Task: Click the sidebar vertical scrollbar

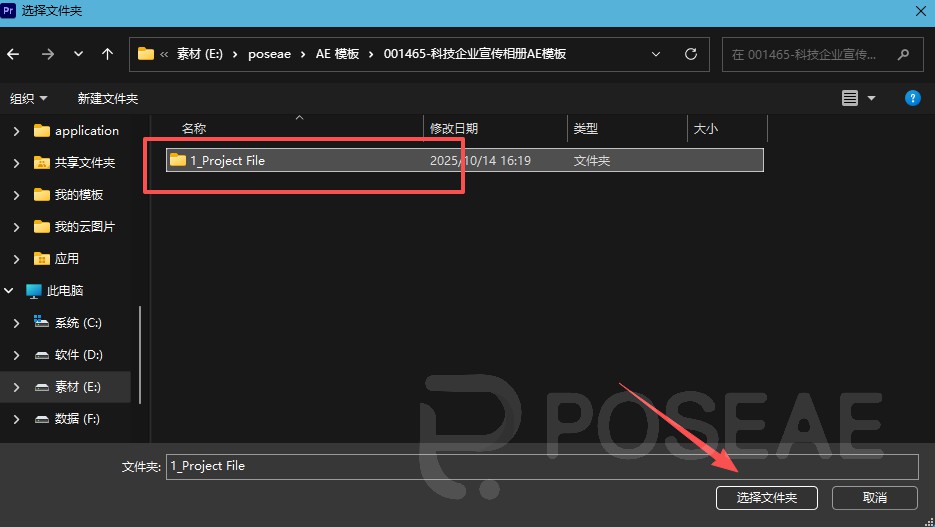Action: pyautogui.click(x=140, y=355)
